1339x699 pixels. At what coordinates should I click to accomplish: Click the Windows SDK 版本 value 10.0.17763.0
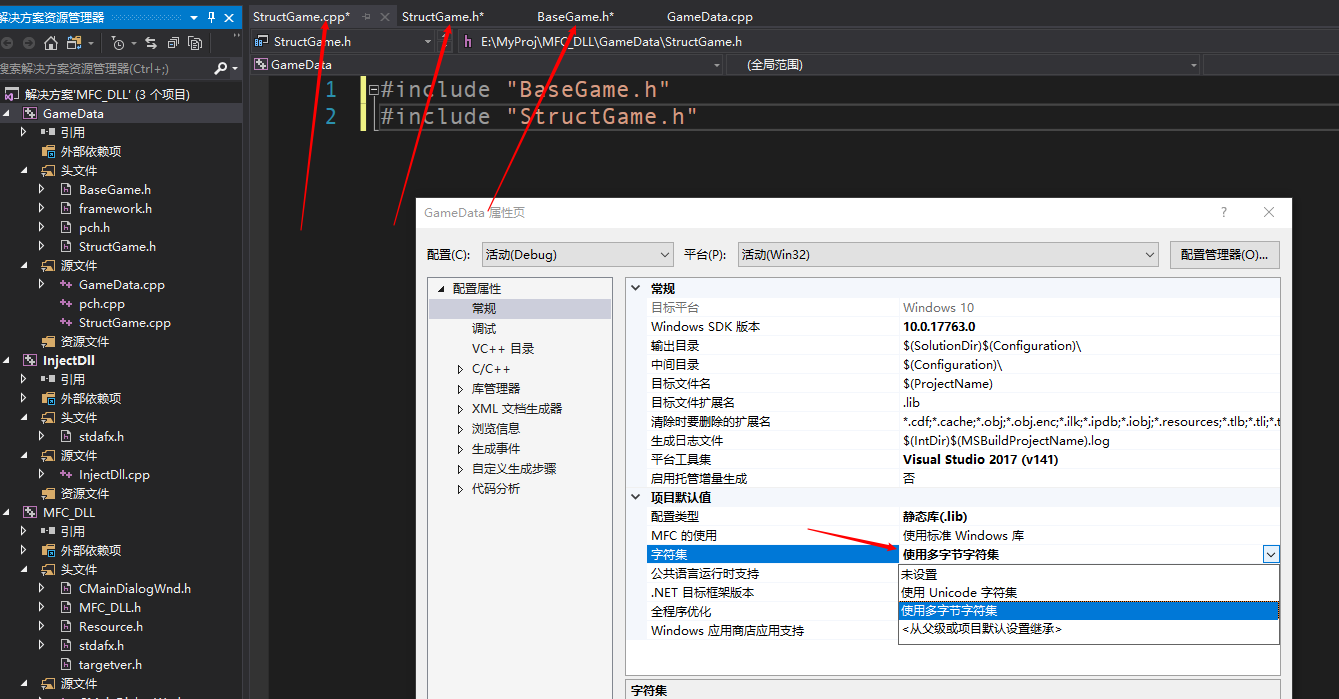939,326
